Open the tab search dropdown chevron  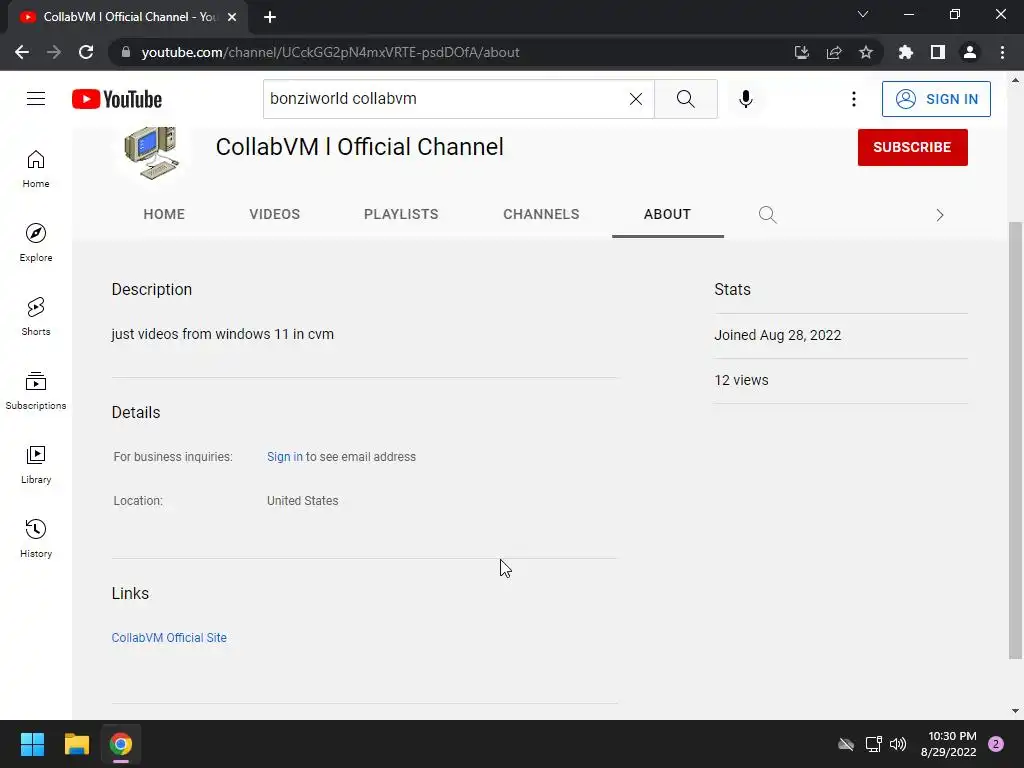click(863, 14)
